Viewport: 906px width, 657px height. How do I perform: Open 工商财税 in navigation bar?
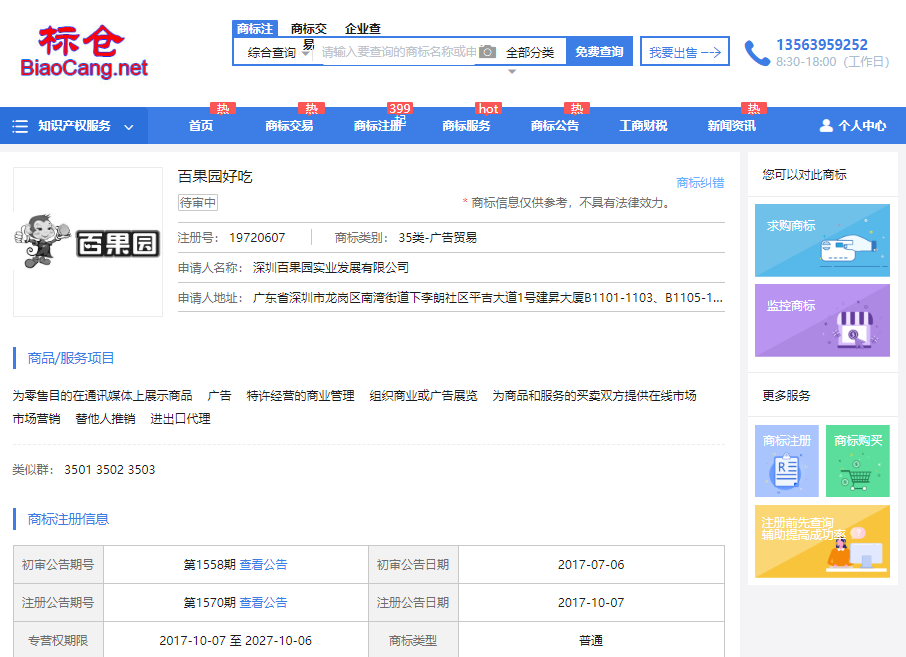pyautogui.click(x=644, y=125)
